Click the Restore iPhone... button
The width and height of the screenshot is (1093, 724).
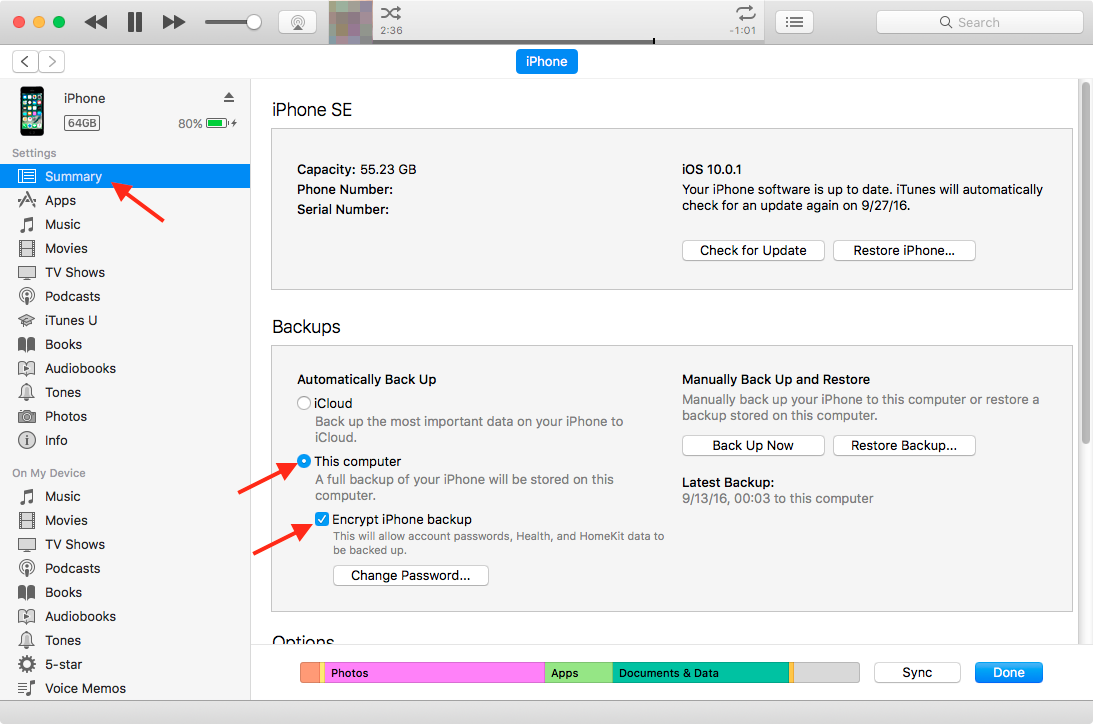(x=904, y=251)
